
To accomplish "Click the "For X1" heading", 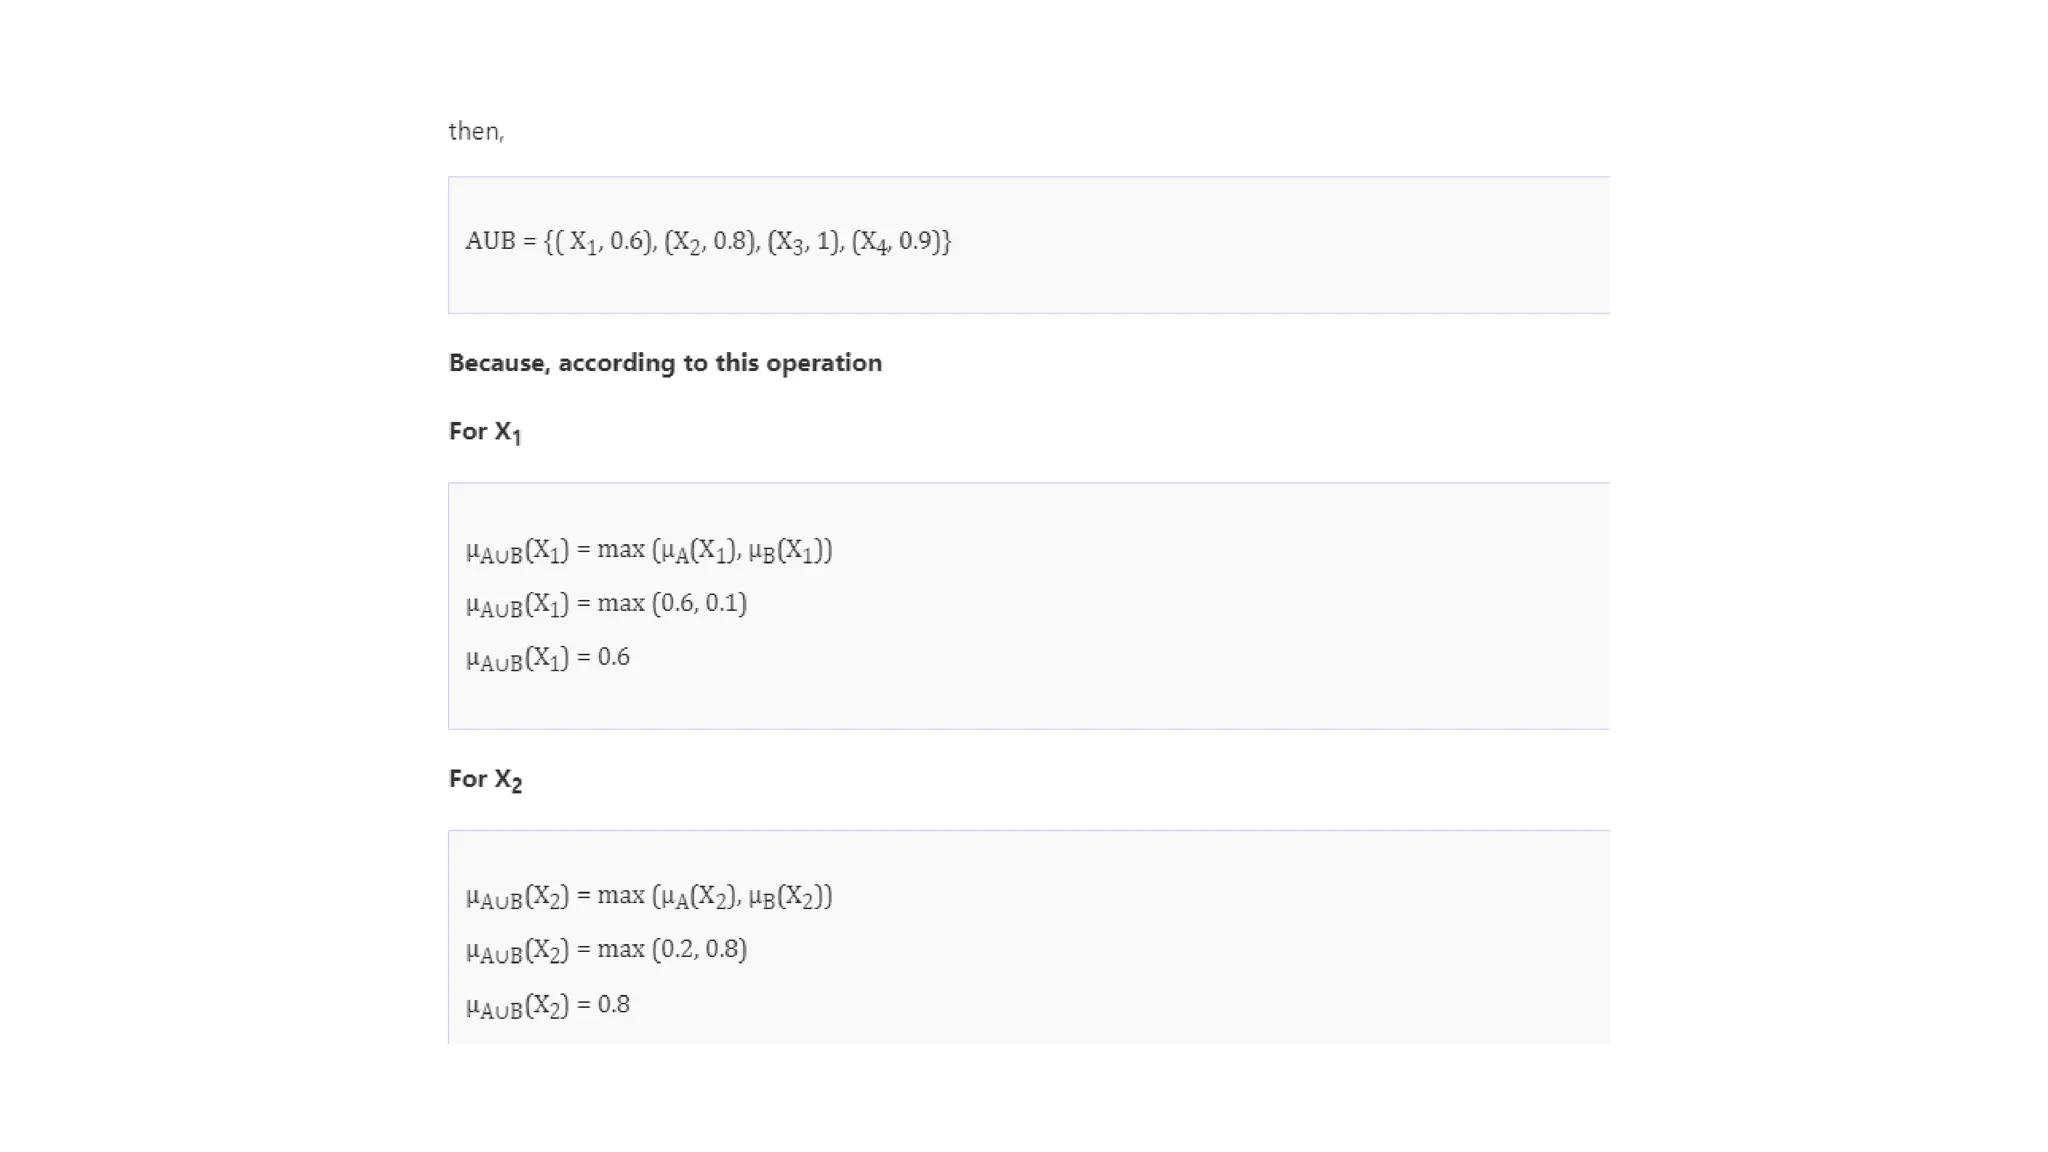I will pos(485,432).
